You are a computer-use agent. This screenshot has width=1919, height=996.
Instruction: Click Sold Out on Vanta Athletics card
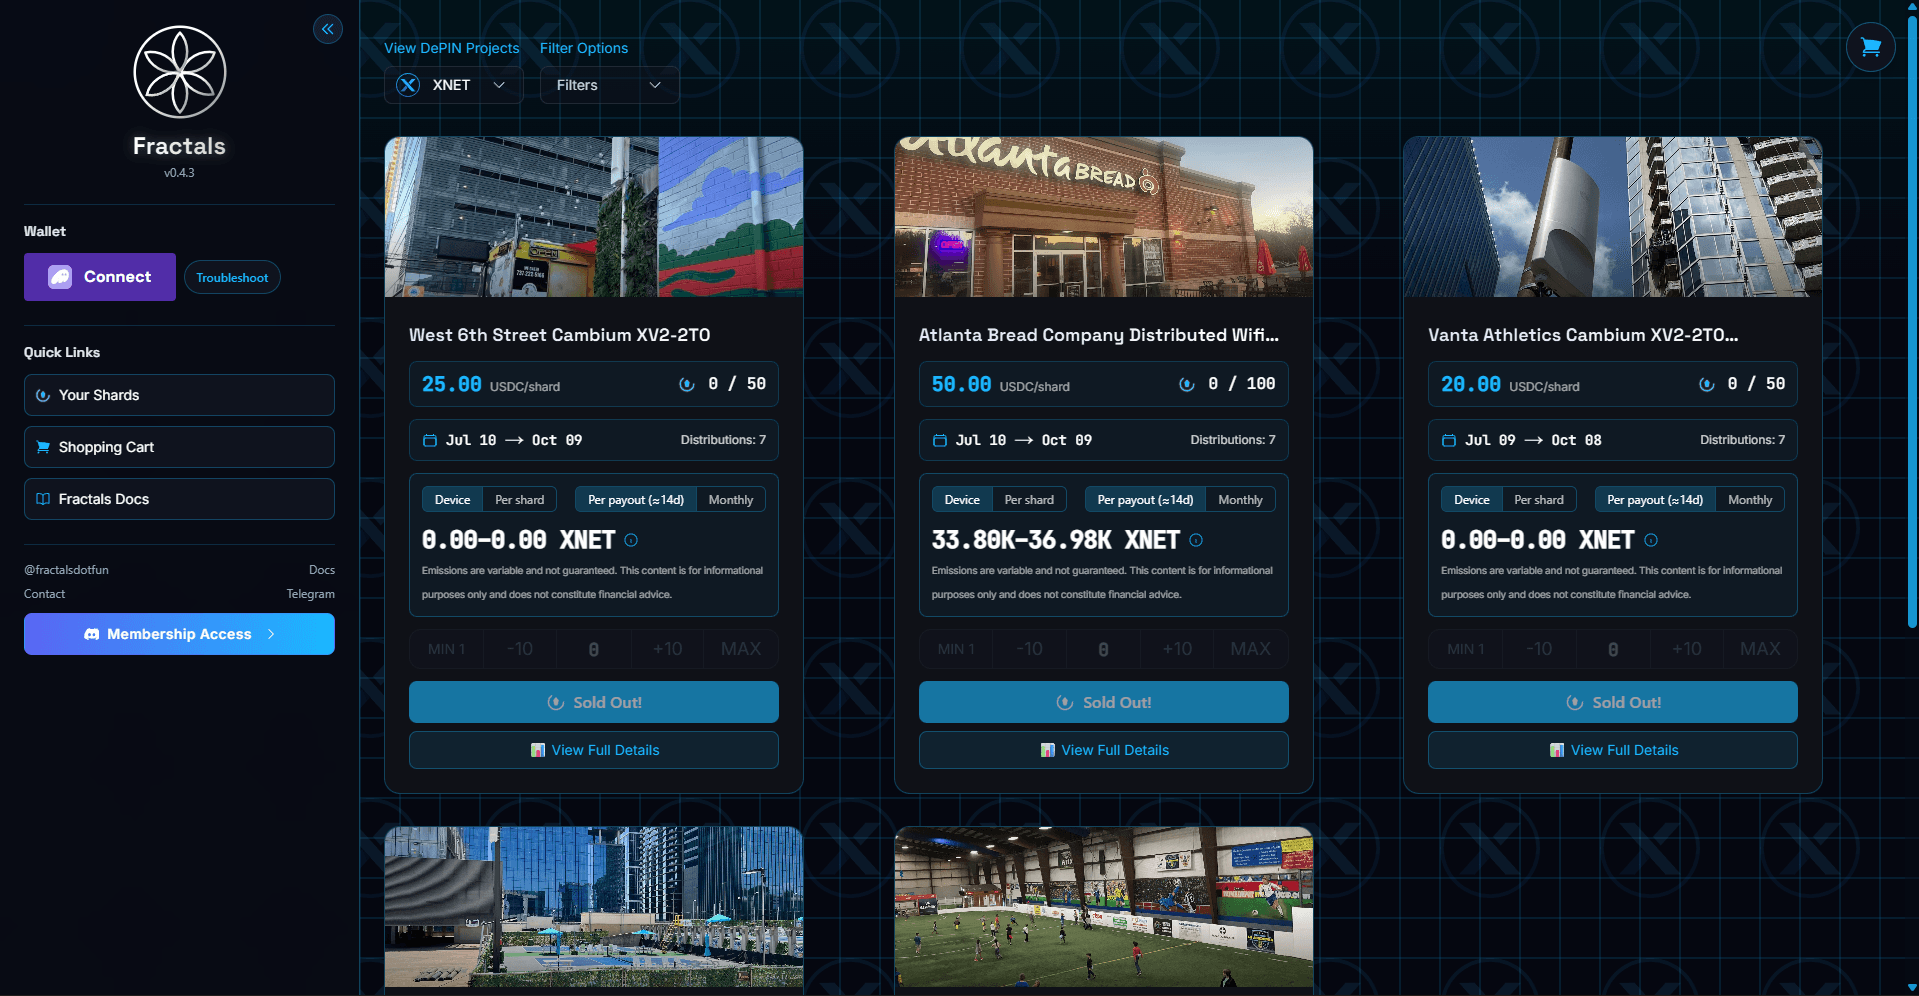[x=1613, y=702]
